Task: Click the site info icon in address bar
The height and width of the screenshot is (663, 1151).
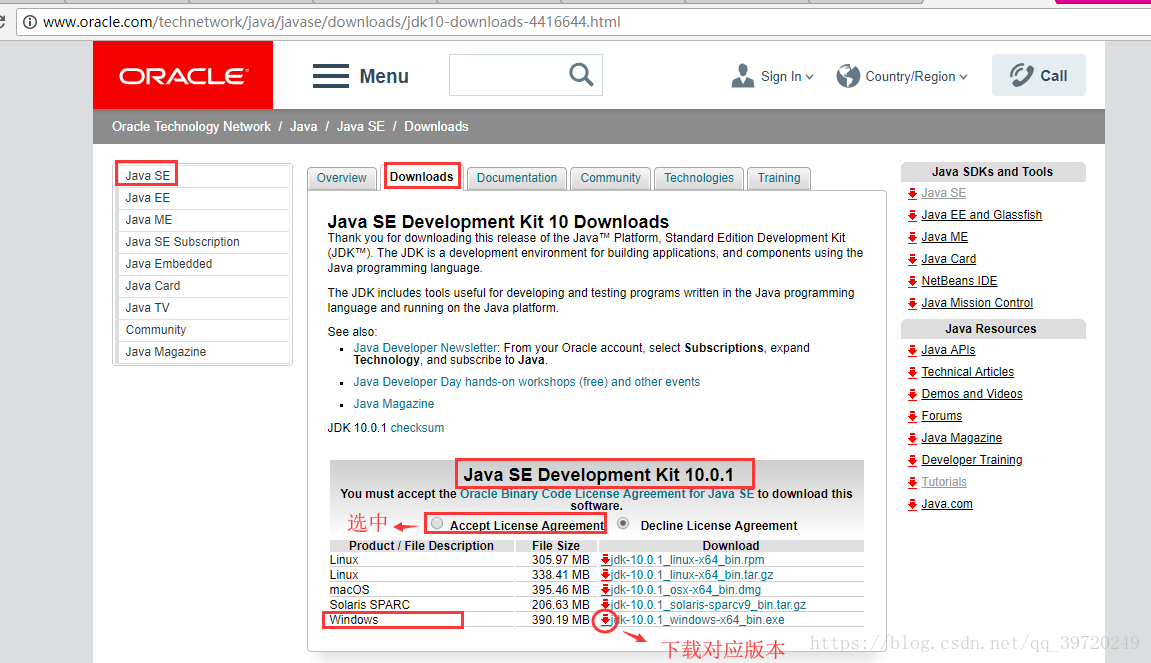Action: coord(29,22)
